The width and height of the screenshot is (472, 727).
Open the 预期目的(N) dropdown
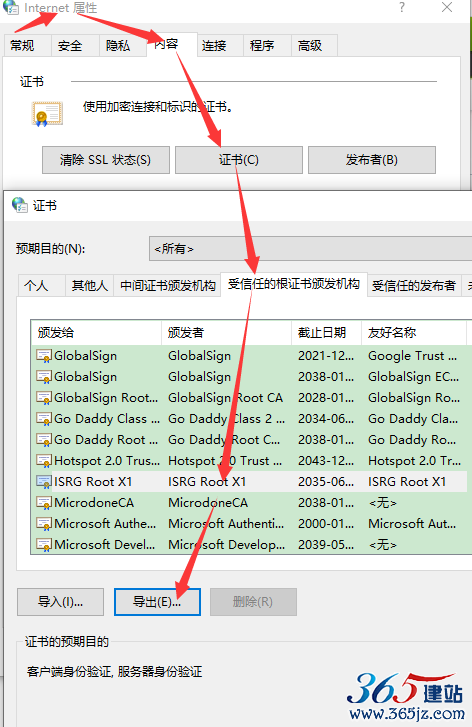click(311, 249)
